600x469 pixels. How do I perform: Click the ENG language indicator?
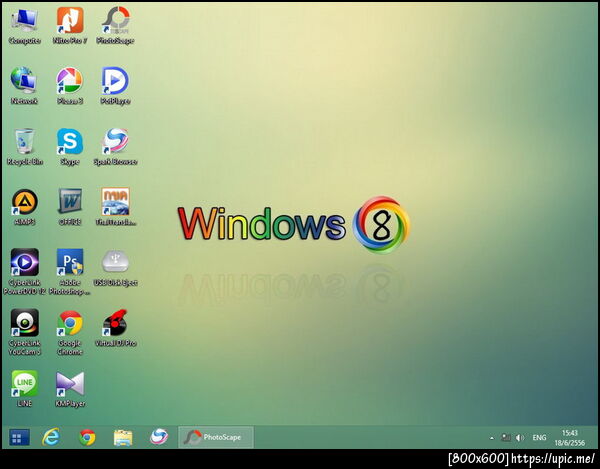[539, 437]
